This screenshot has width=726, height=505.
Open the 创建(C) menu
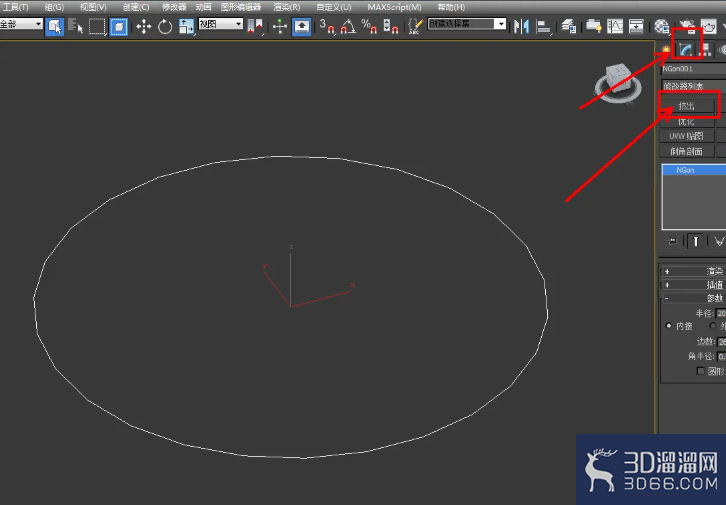(136, 7)
